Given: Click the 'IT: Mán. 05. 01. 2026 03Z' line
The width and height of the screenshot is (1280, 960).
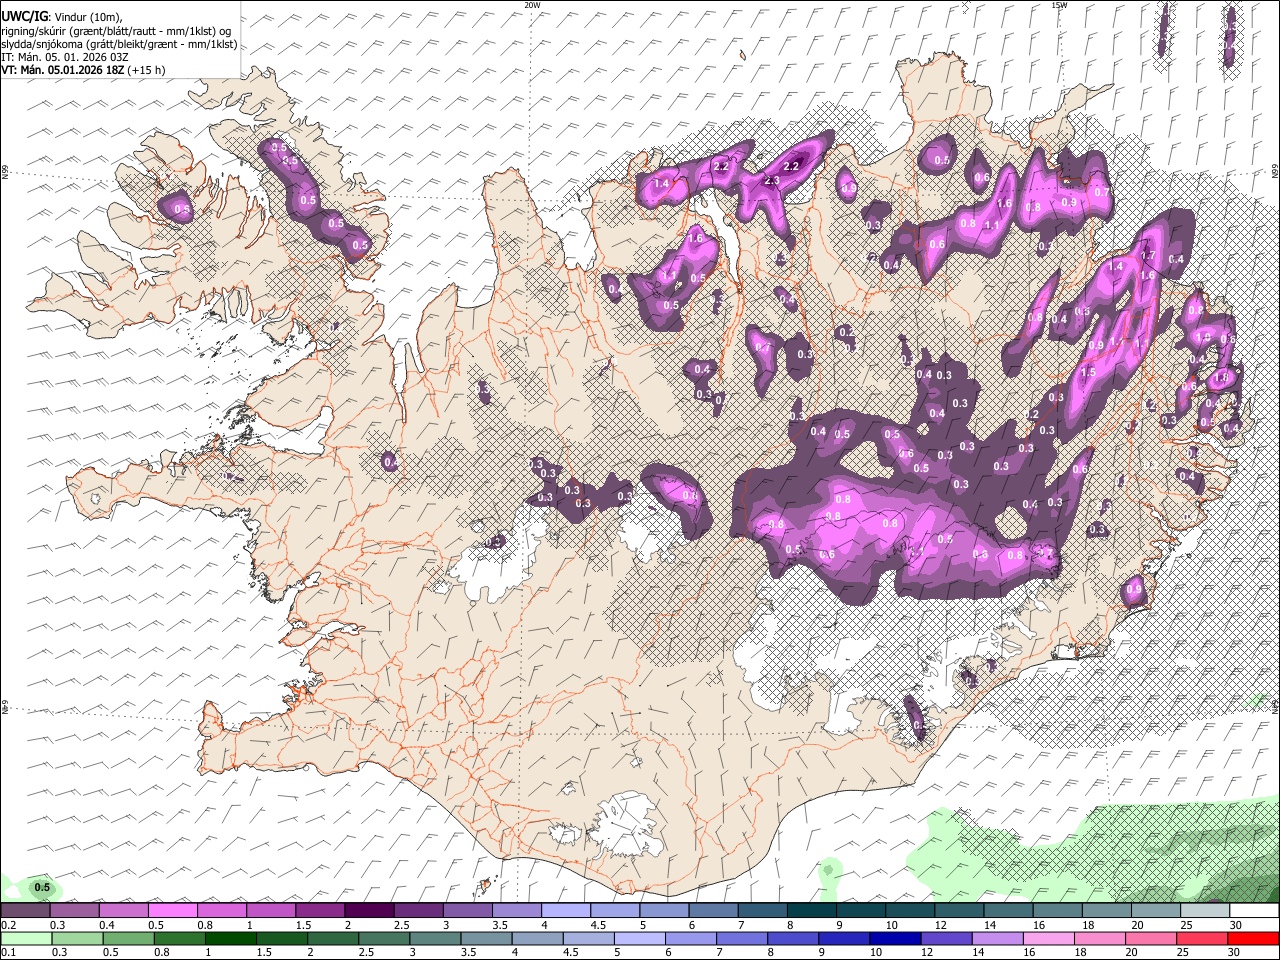Looking at the screenshot, I should pyautogui.click(x=65, y=57).
